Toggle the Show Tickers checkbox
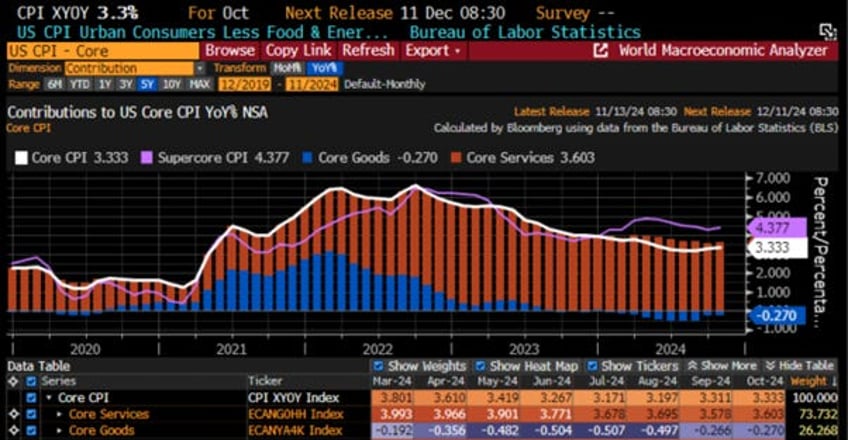The height and width of the screenshot is (440, 848). pyautogui.click(x=592, y=366)
